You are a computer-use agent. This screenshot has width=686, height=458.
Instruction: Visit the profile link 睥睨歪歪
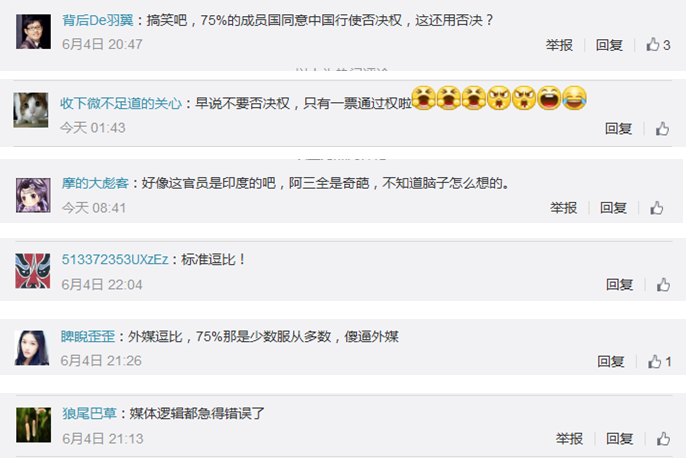point(88,336)
